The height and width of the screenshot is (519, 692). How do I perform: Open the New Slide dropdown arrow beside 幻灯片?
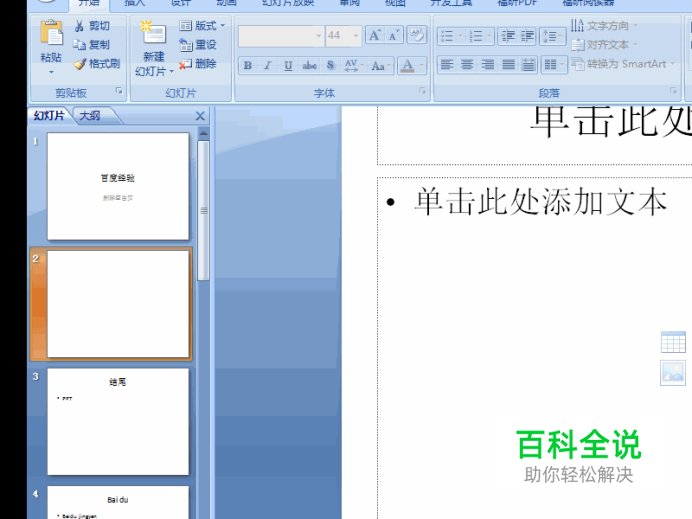(171, 71)
